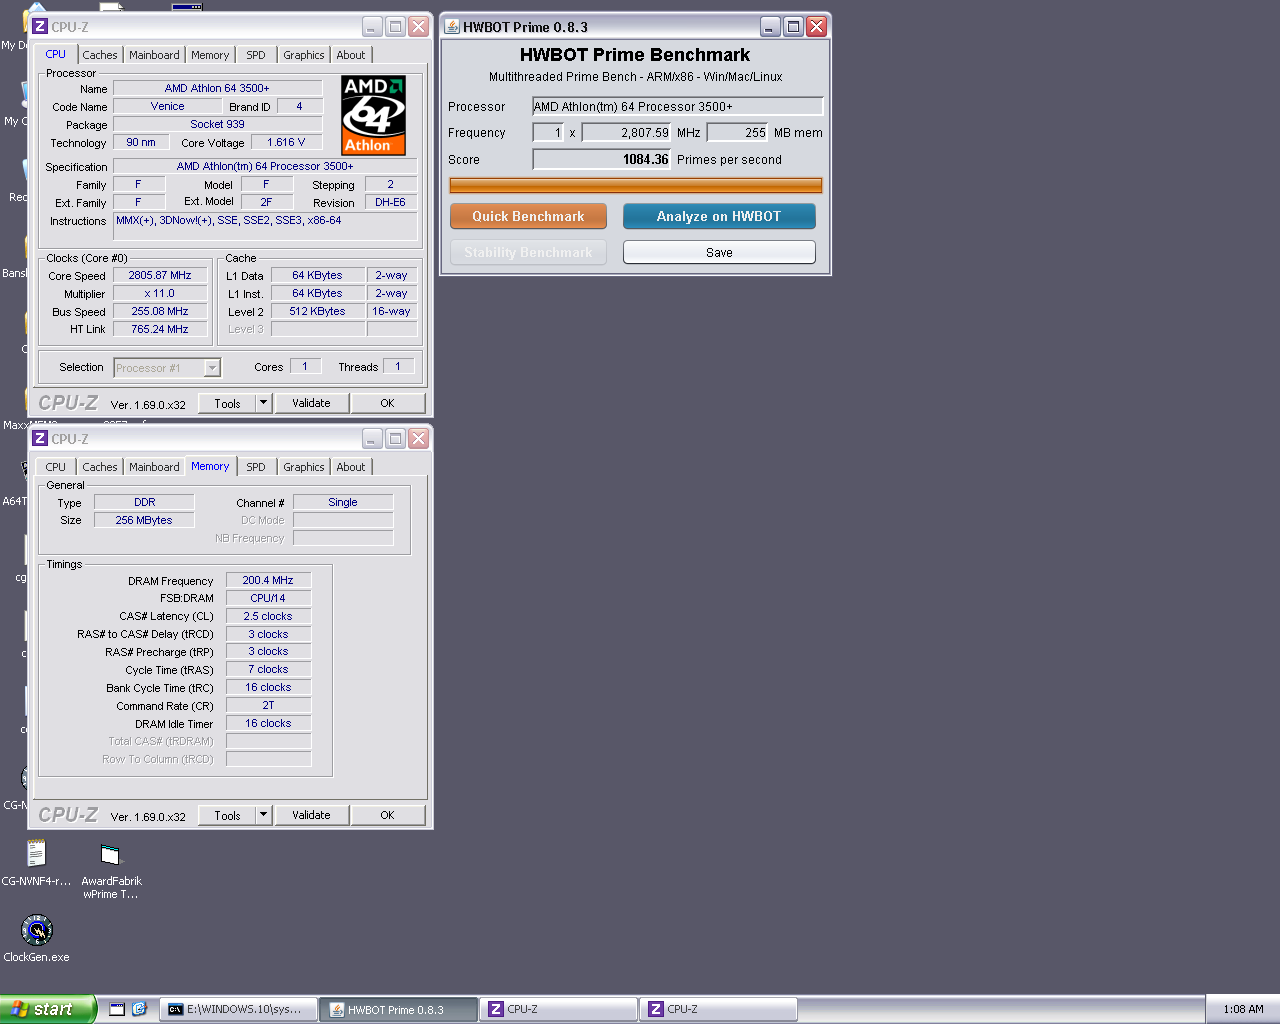This screenshot has width=1280, height=1024.
Task: Open Caches tab in upper CPU-Z window
Action: pos(100,55)
